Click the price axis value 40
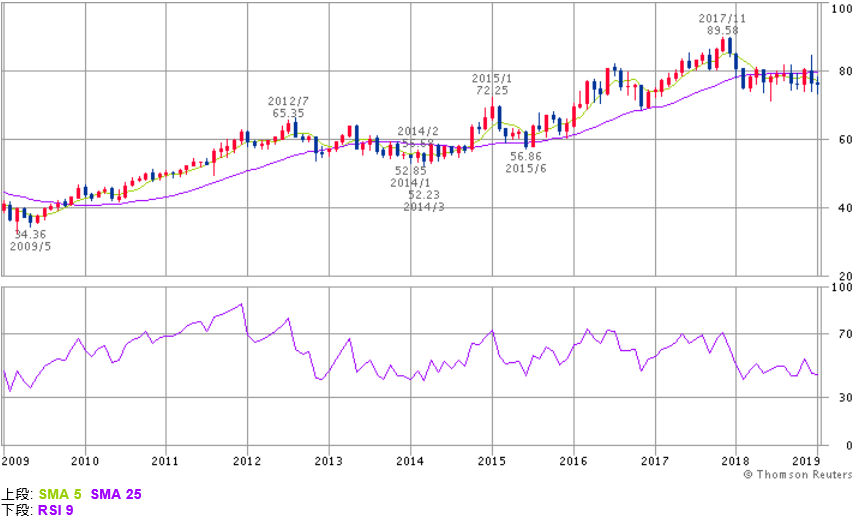The image size is (857, 517). [845, 208]
